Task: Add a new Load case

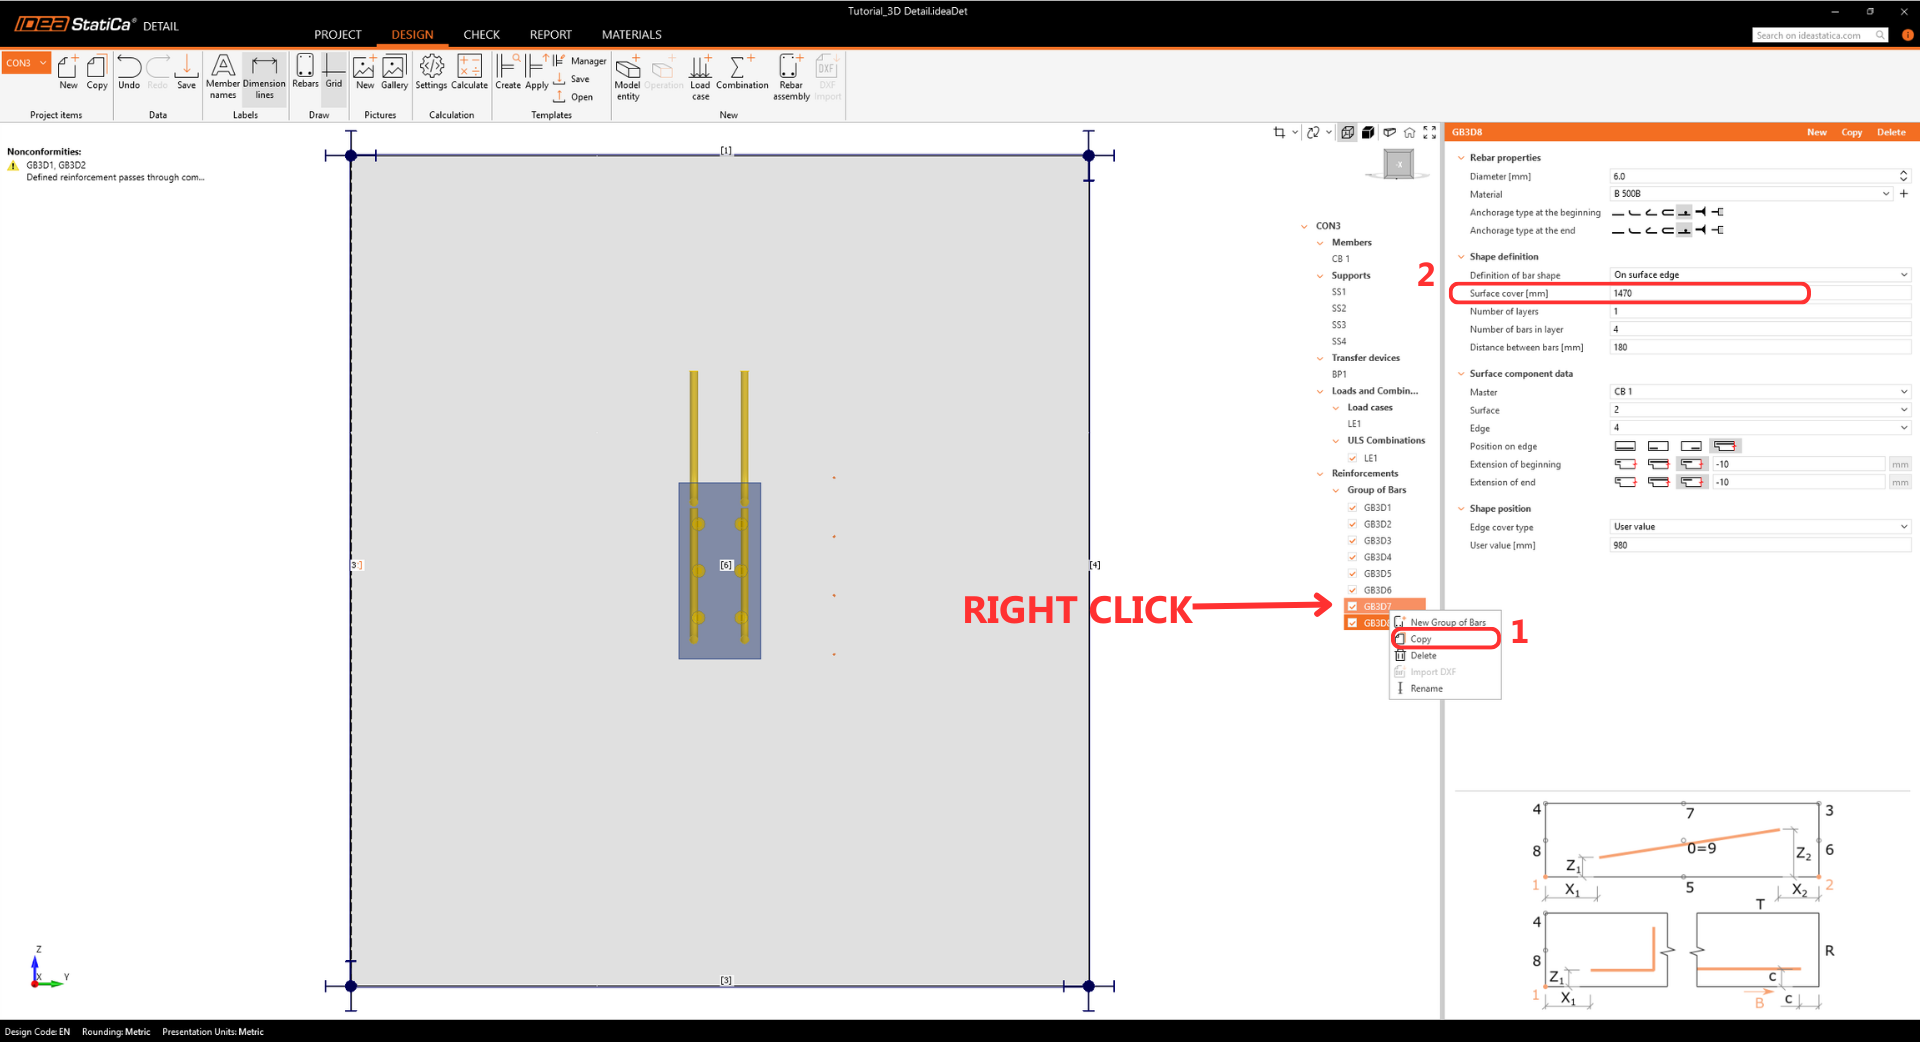Action: tap(700, 77)
